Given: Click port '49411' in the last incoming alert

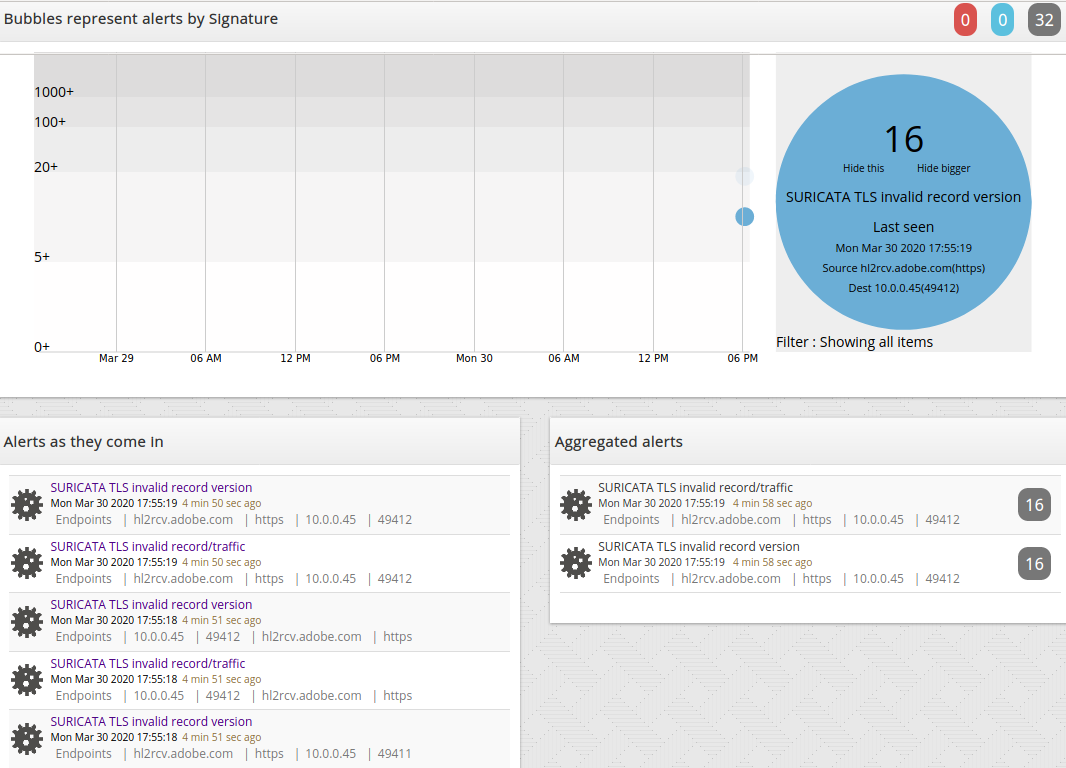Looking at the screenshot, I should [x=394, y=754].
